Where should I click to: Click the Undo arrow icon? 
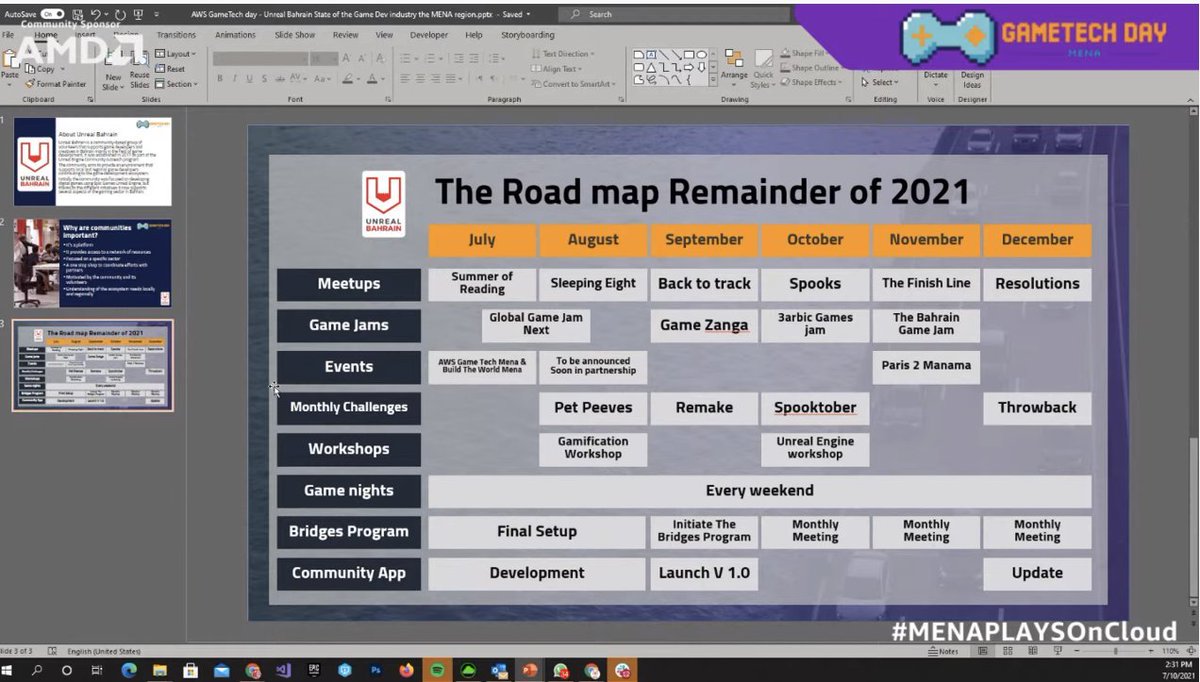coord(94,14)
